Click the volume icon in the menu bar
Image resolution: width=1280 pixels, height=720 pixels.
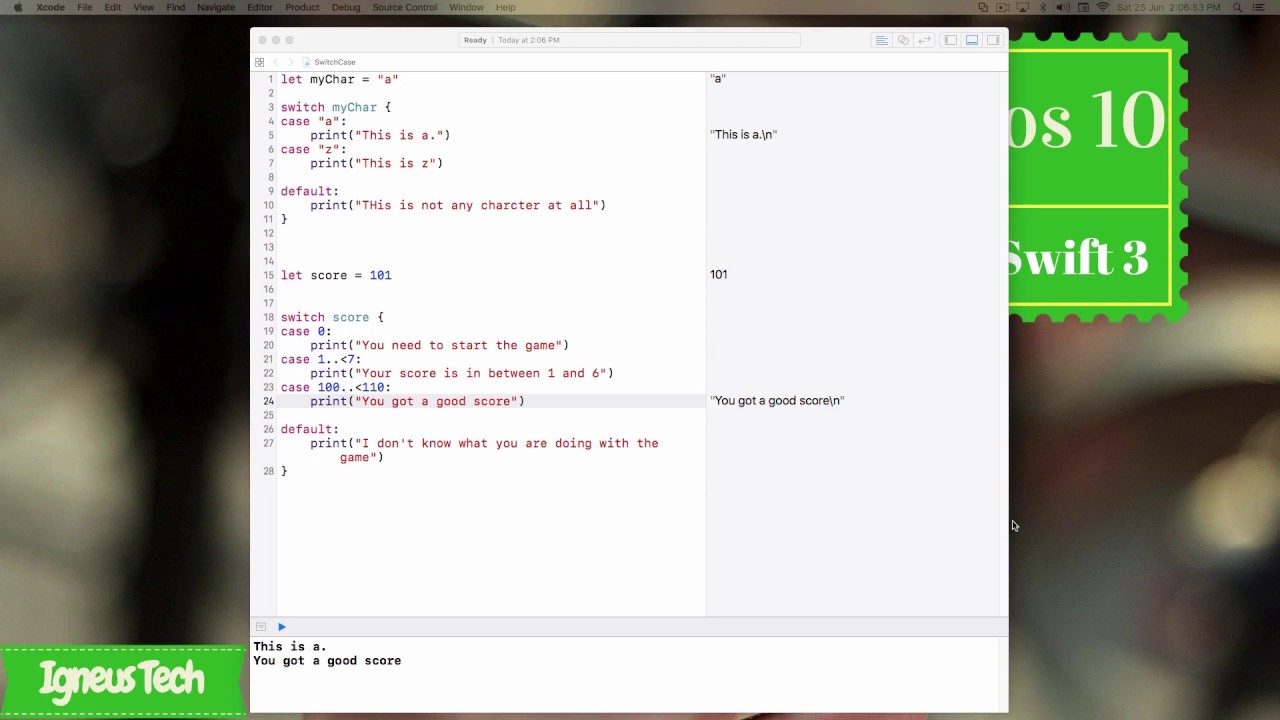point(1063,7)
